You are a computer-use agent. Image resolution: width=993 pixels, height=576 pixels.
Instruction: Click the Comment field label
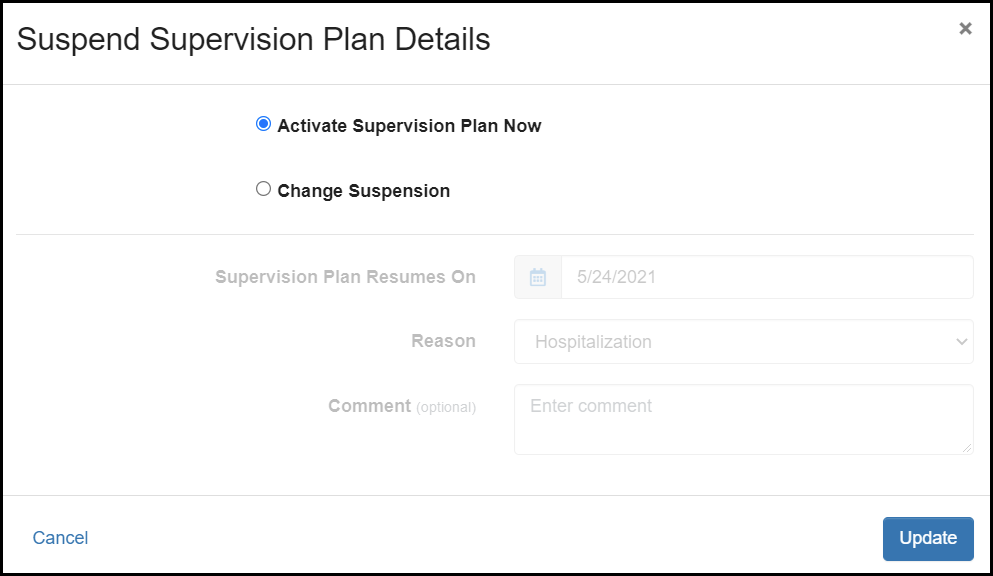pyautogui.click(x=369, y=406)
